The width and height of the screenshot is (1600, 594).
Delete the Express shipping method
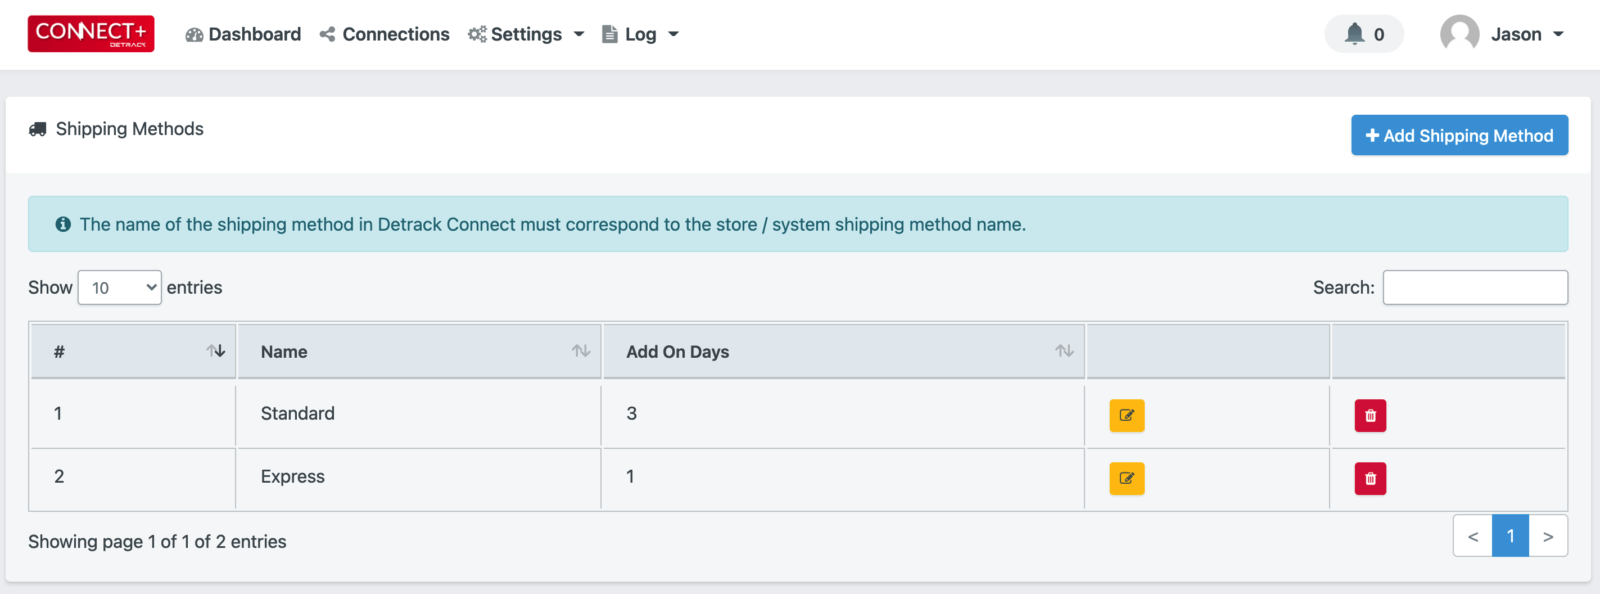tap(1370, 478)
